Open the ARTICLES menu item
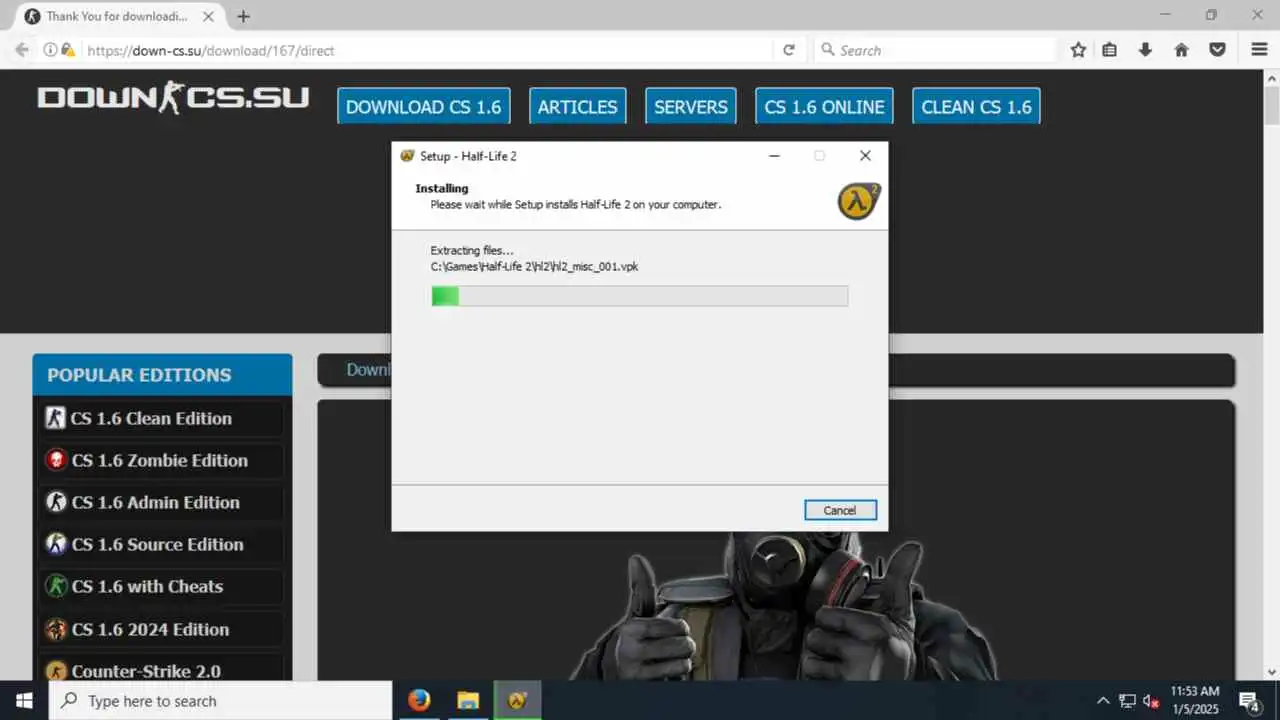This screenshot has height=720, width=1280. pyautogui.click(x=578, y=107)
